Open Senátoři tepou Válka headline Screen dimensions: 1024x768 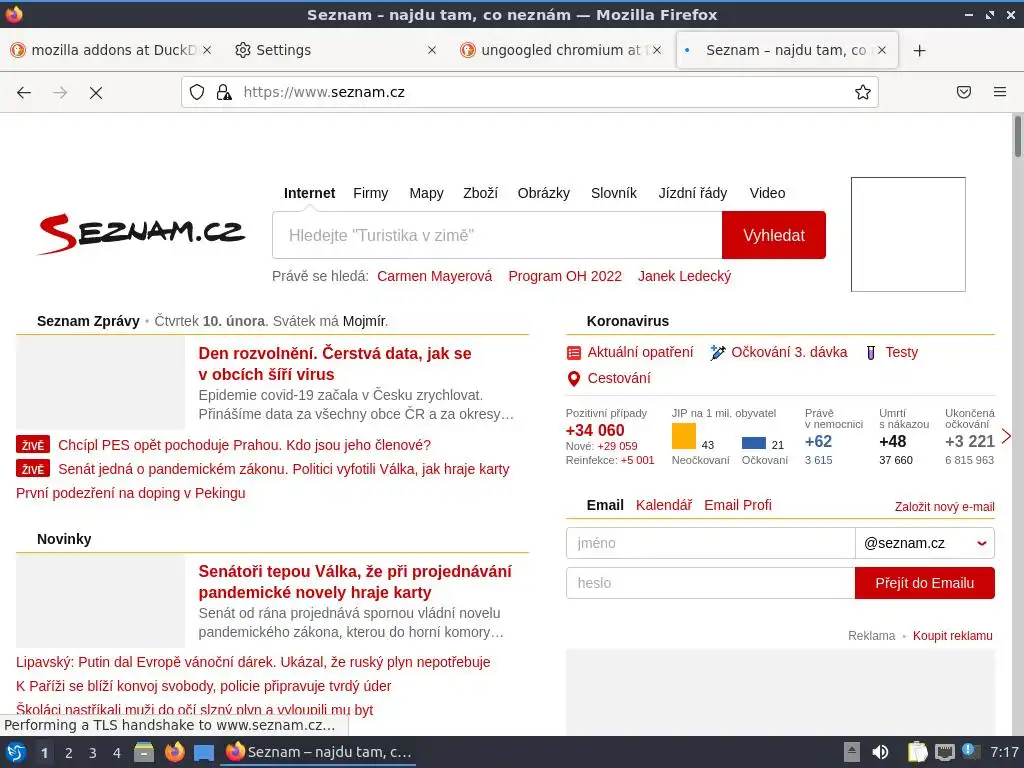(355, 582)
